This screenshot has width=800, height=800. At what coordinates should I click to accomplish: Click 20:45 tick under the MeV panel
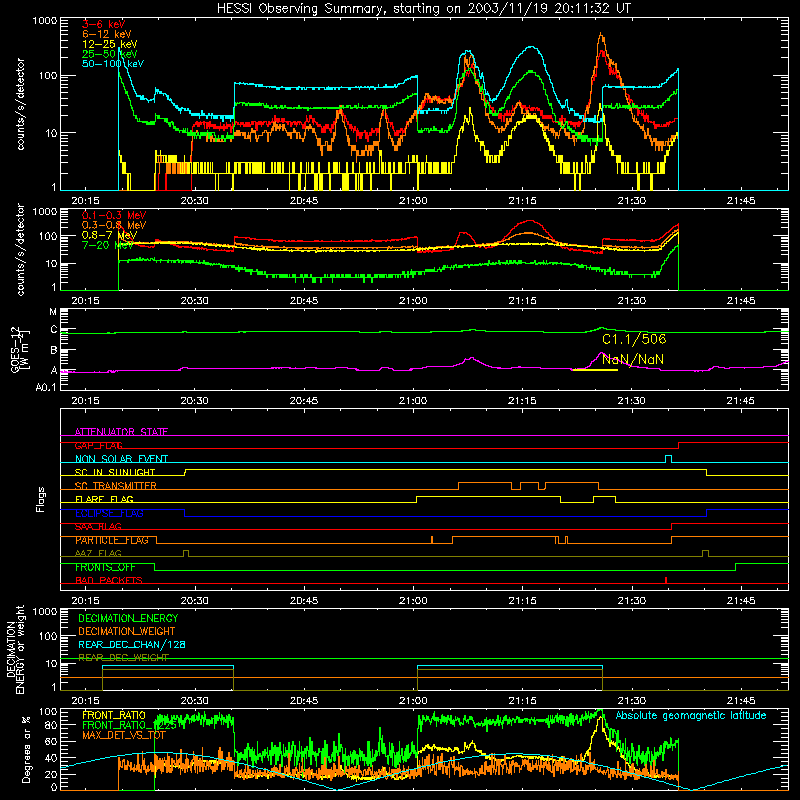pos(304,301)
